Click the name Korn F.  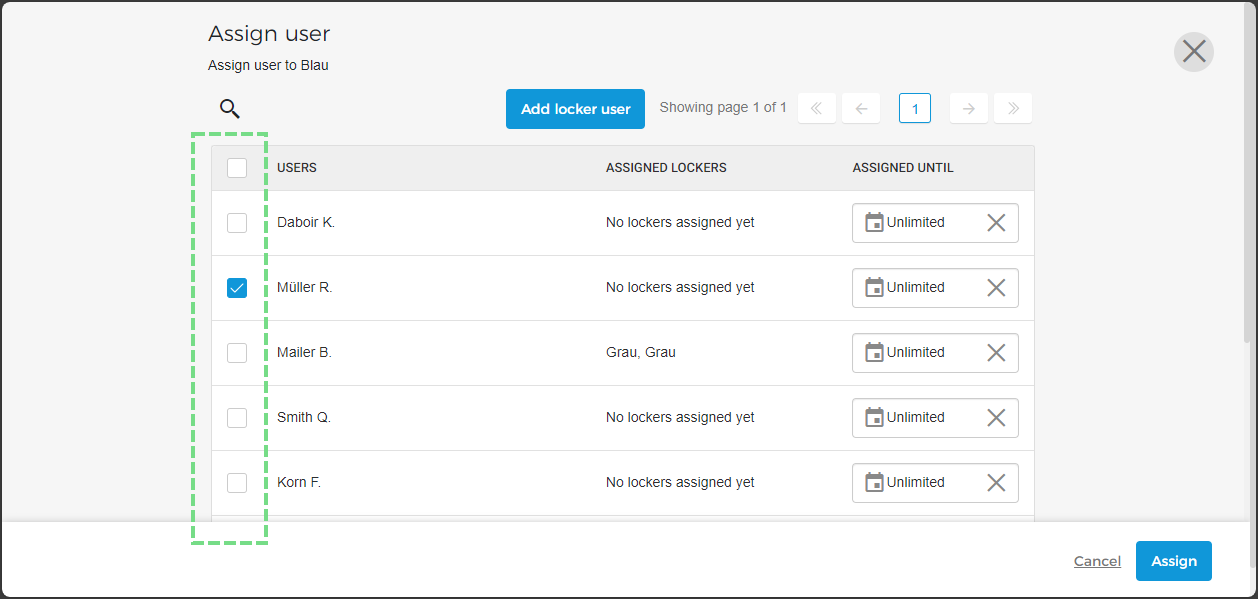[x=299, y=483]
